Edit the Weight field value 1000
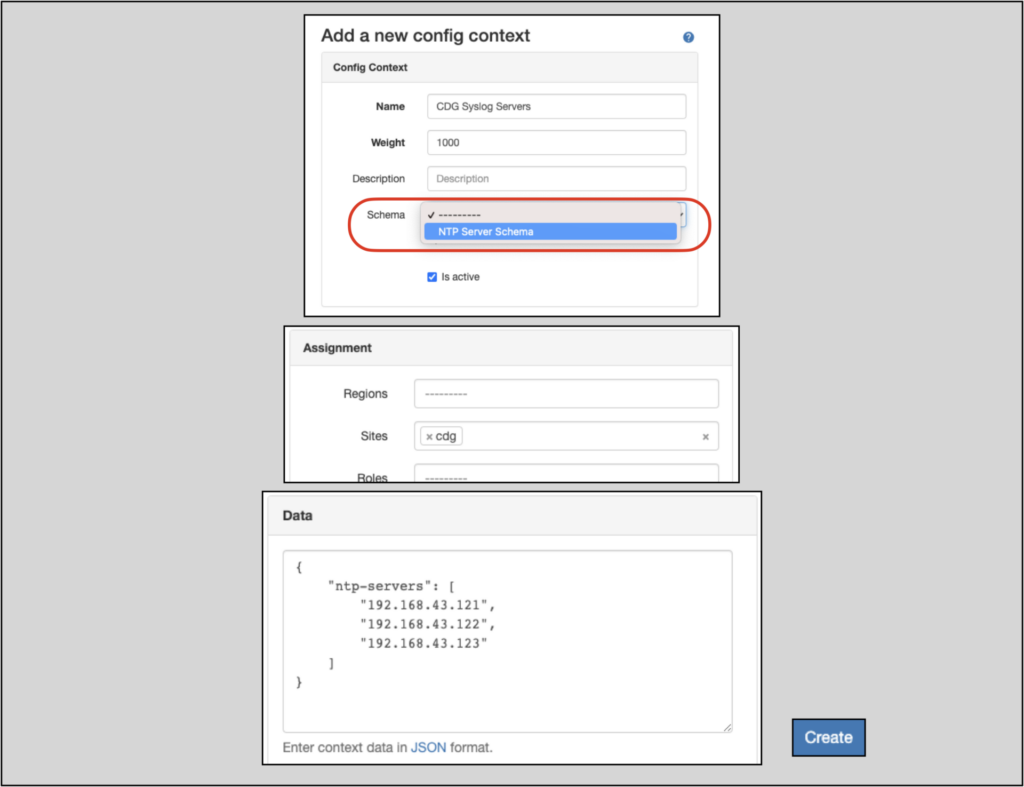The image size is (1024, 787). click(556, 142)
